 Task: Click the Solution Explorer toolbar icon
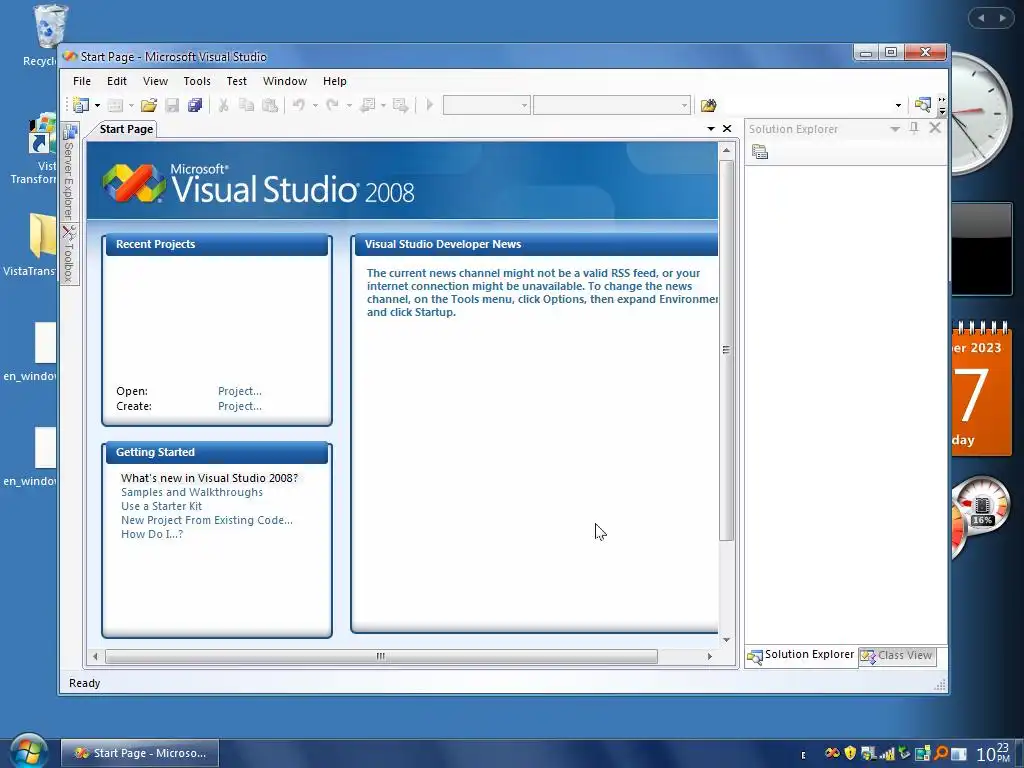[x=923, y=105]
